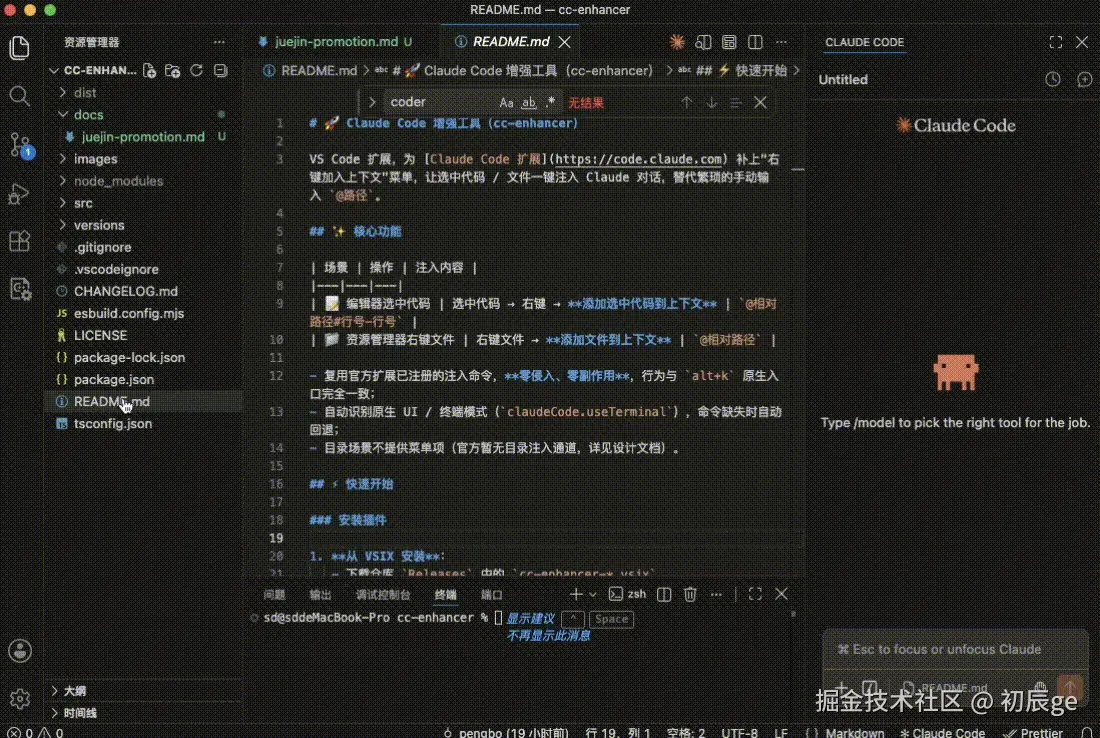Toggle Find in Selection option

[x=735, y=102]
